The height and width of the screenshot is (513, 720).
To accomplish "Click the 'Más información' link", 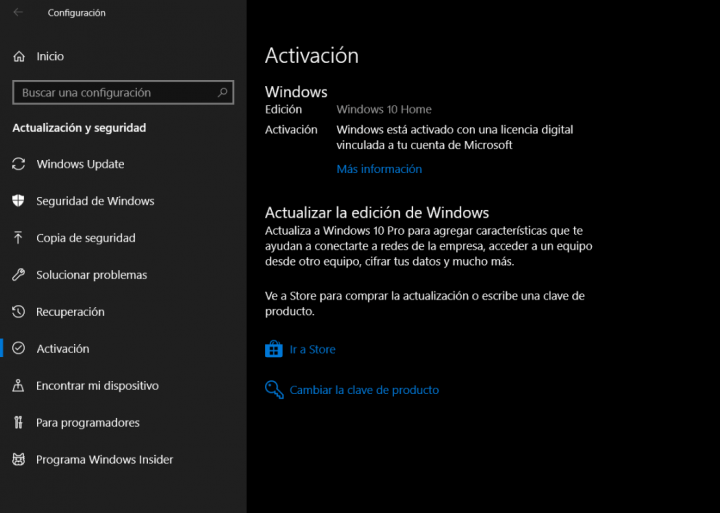I will point(379,169).
